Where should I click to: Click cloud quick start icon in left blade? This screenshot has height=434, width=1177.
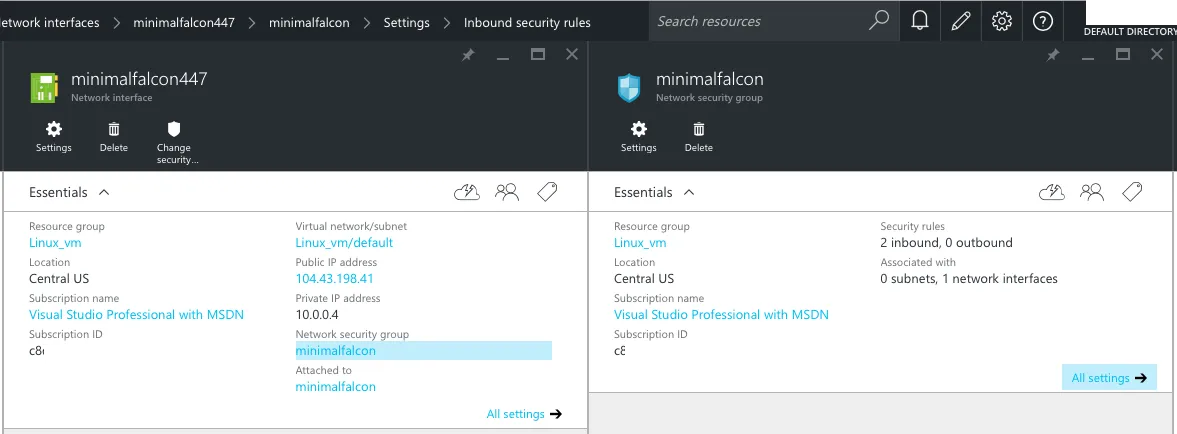click(x=467, y=193)
